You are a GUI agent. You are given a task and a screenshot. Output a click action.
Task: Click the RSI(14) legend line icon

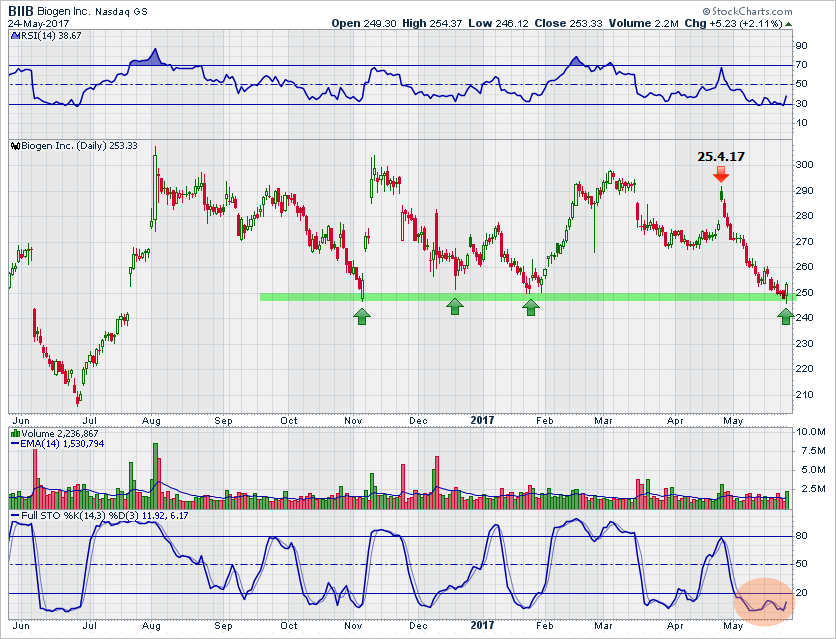click(x=14, y=36)
